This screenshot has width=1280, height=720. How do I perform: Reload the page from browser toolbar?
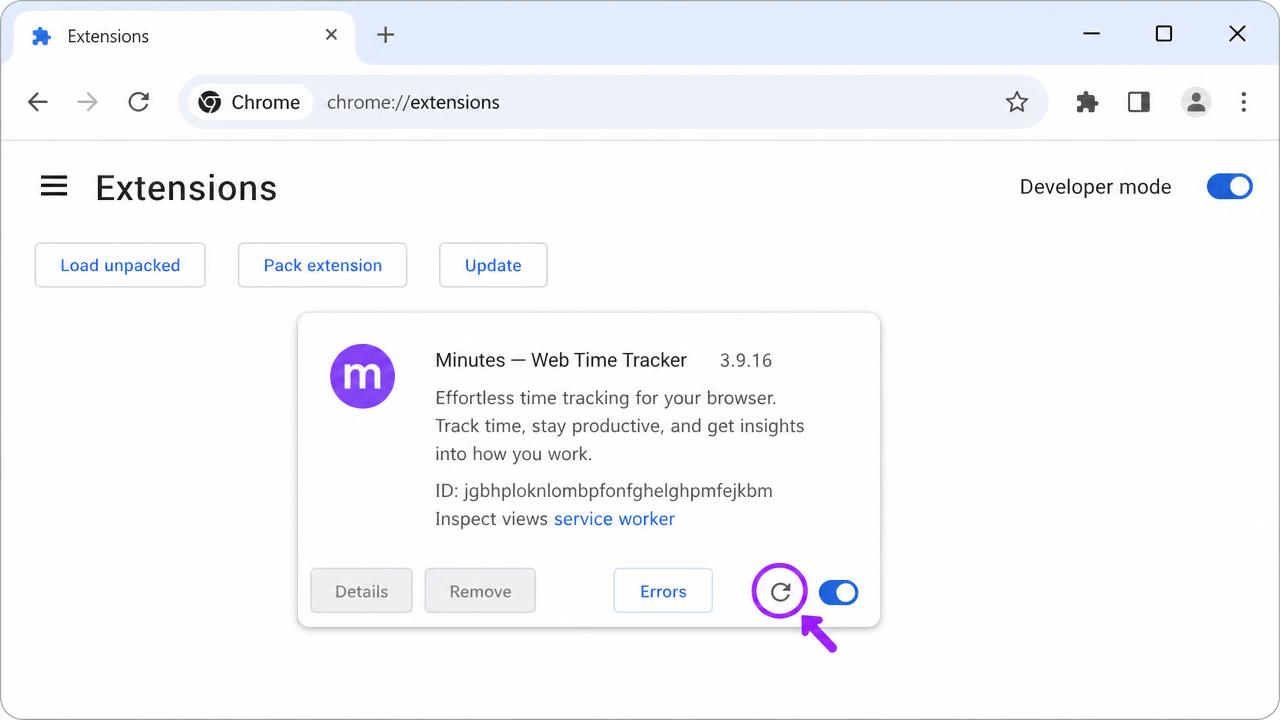pos(139,102)
